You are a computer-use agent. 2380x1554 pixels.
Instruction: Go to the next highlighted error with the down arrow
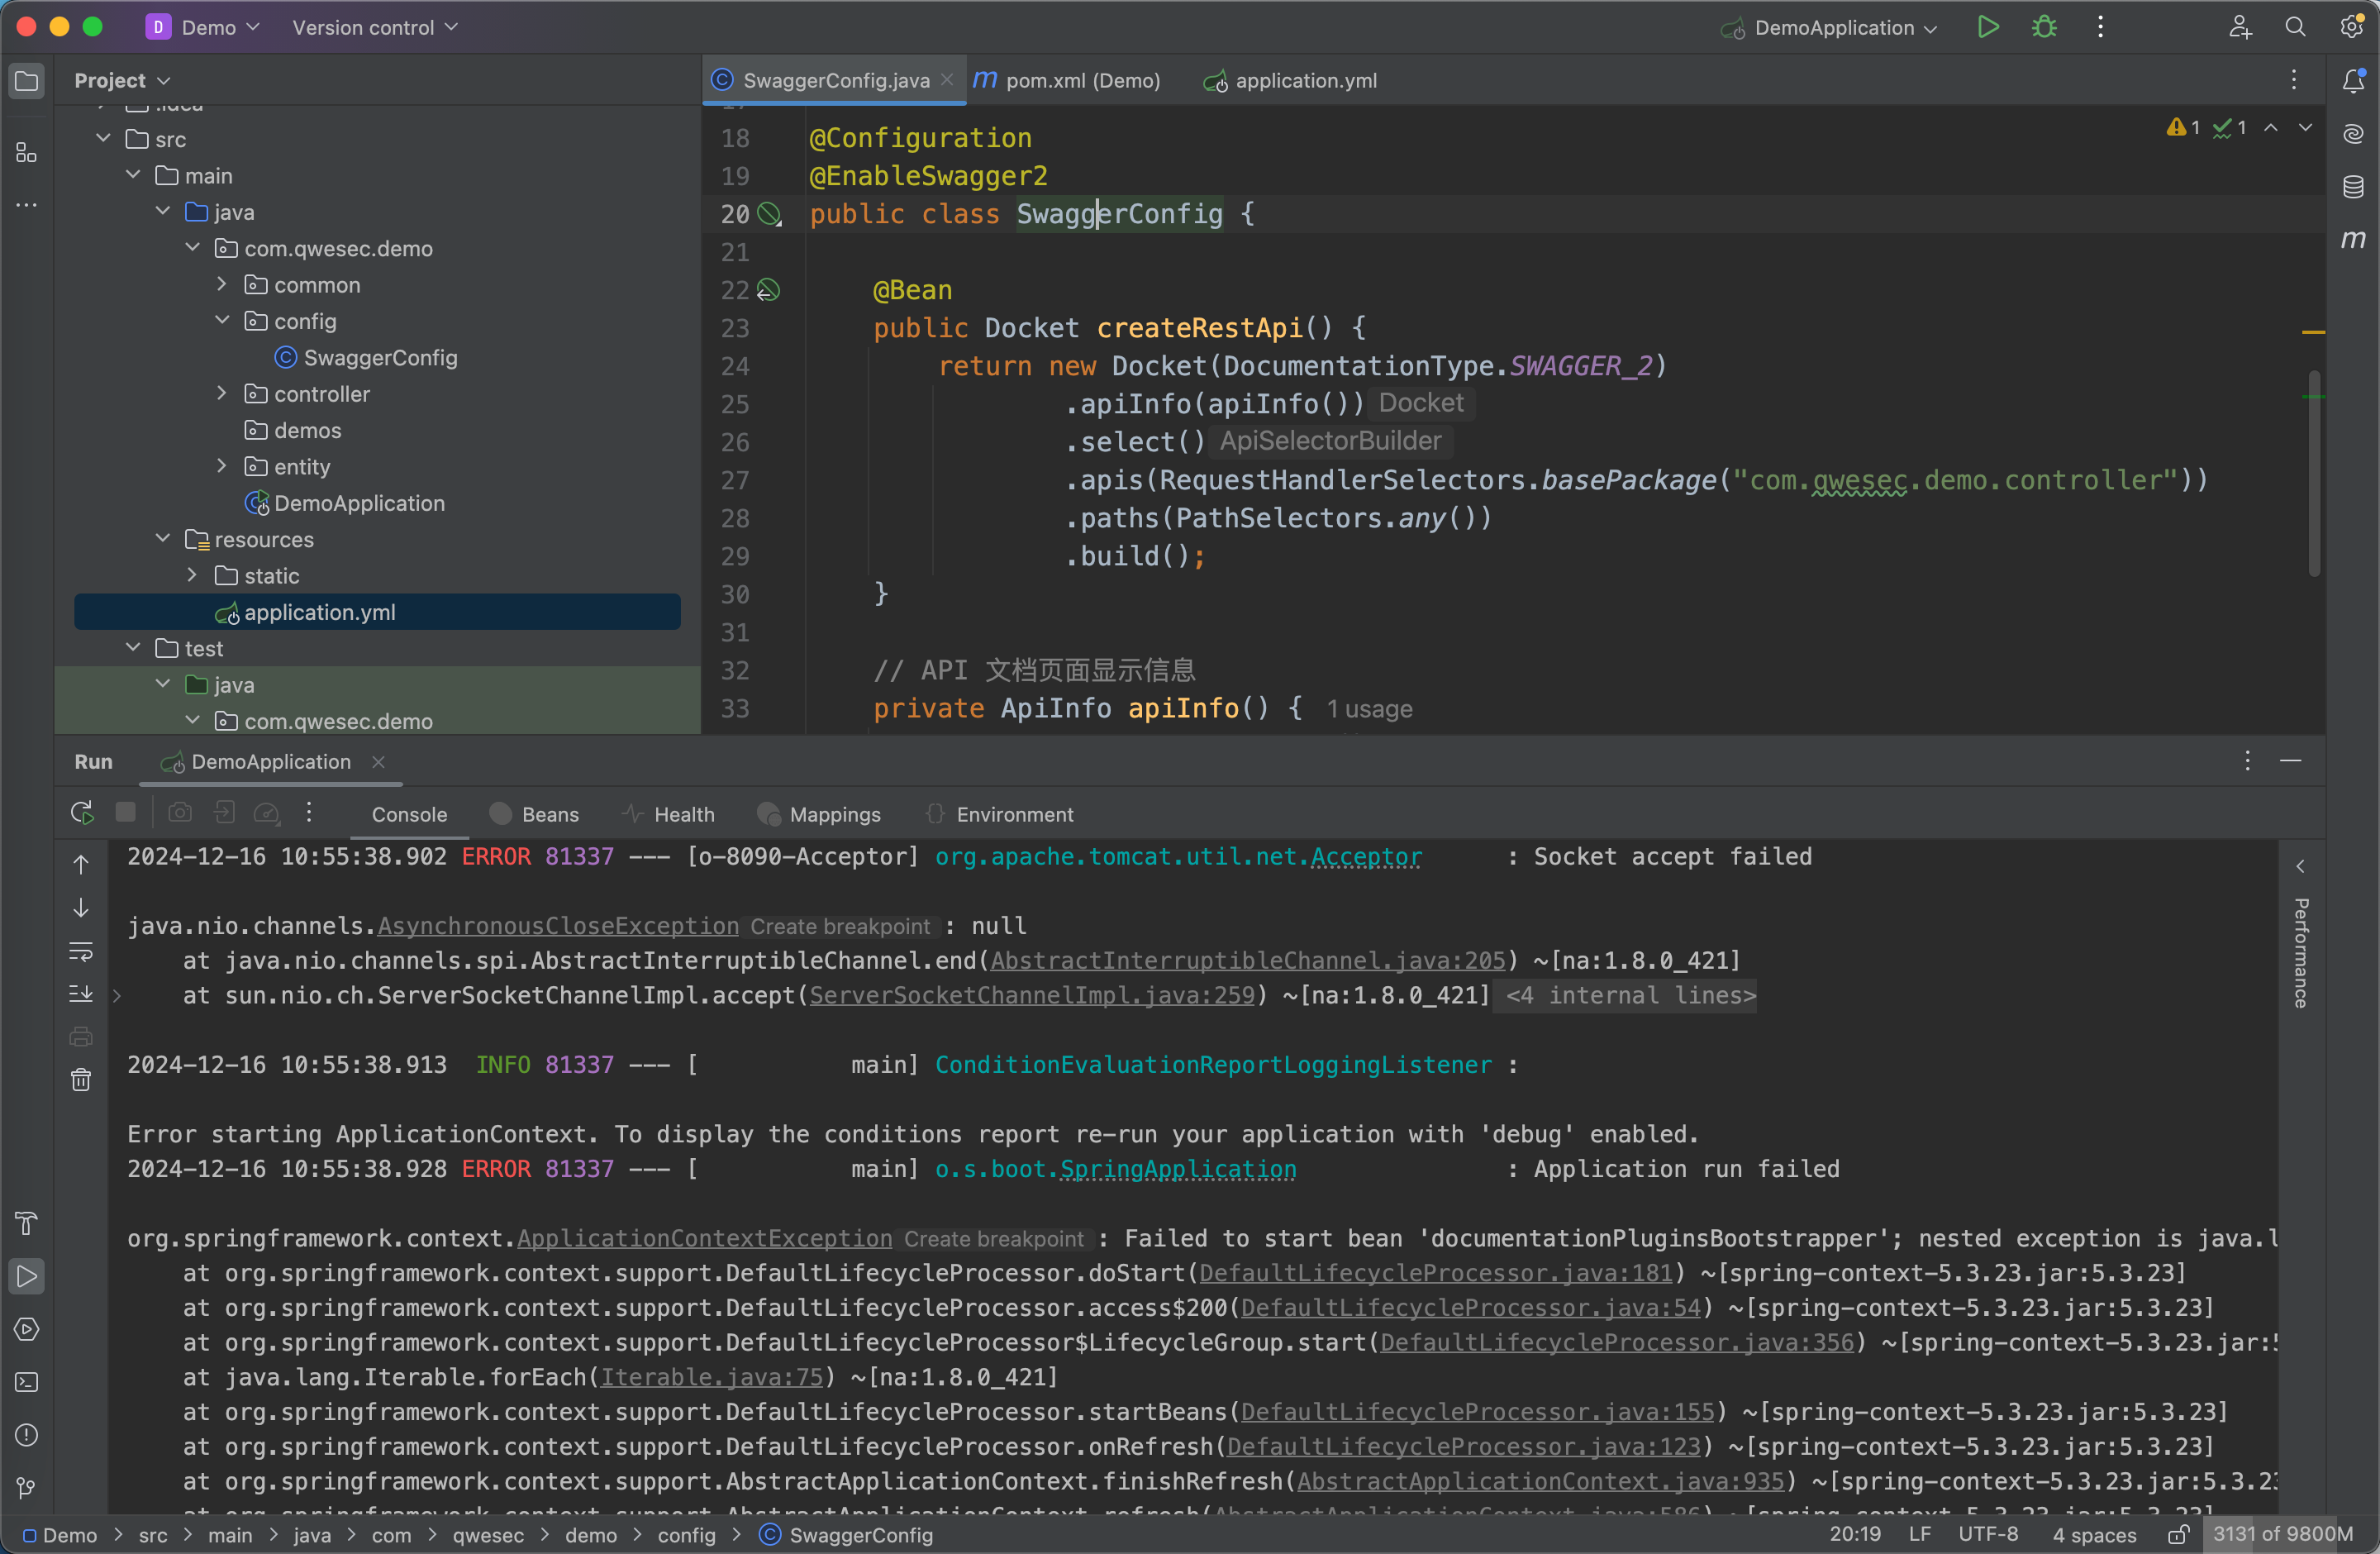pos(2305,127)
